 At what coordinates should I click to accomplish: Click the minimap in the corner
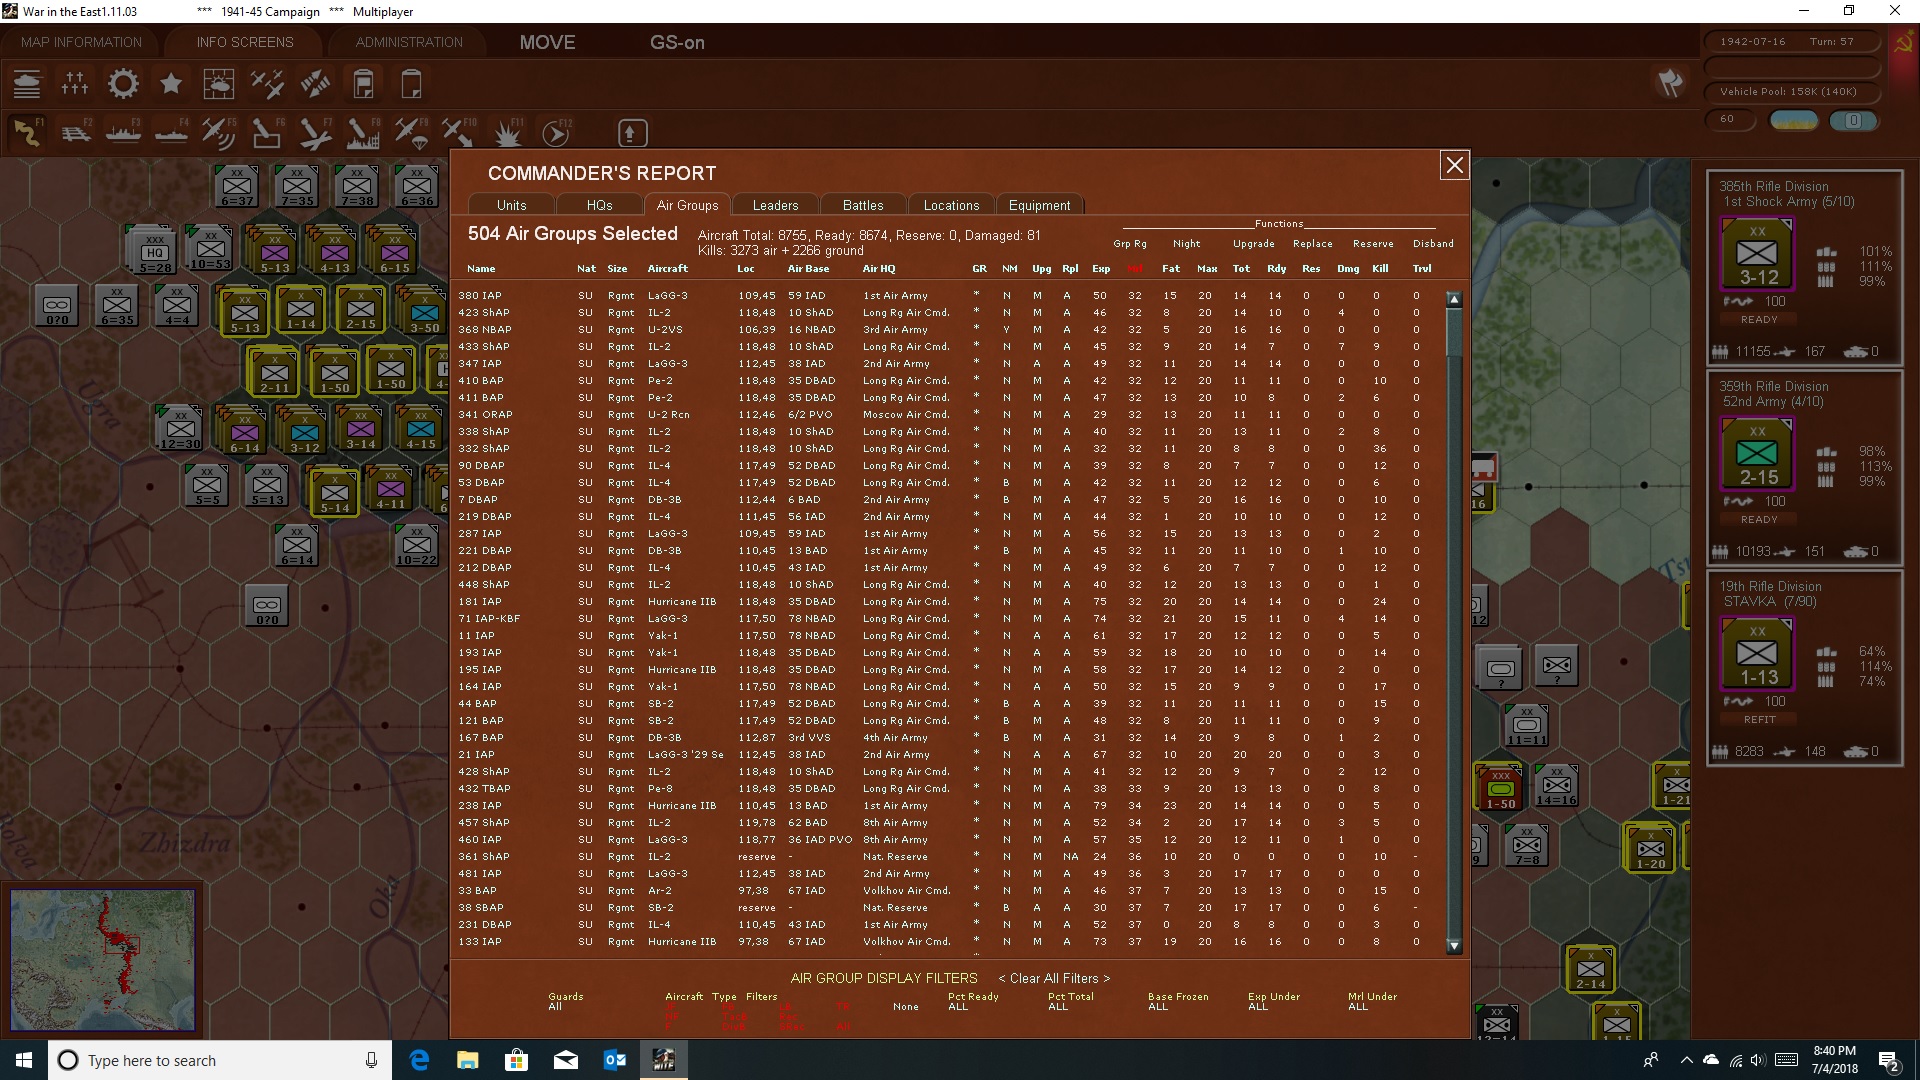click(x=102, y=960)
